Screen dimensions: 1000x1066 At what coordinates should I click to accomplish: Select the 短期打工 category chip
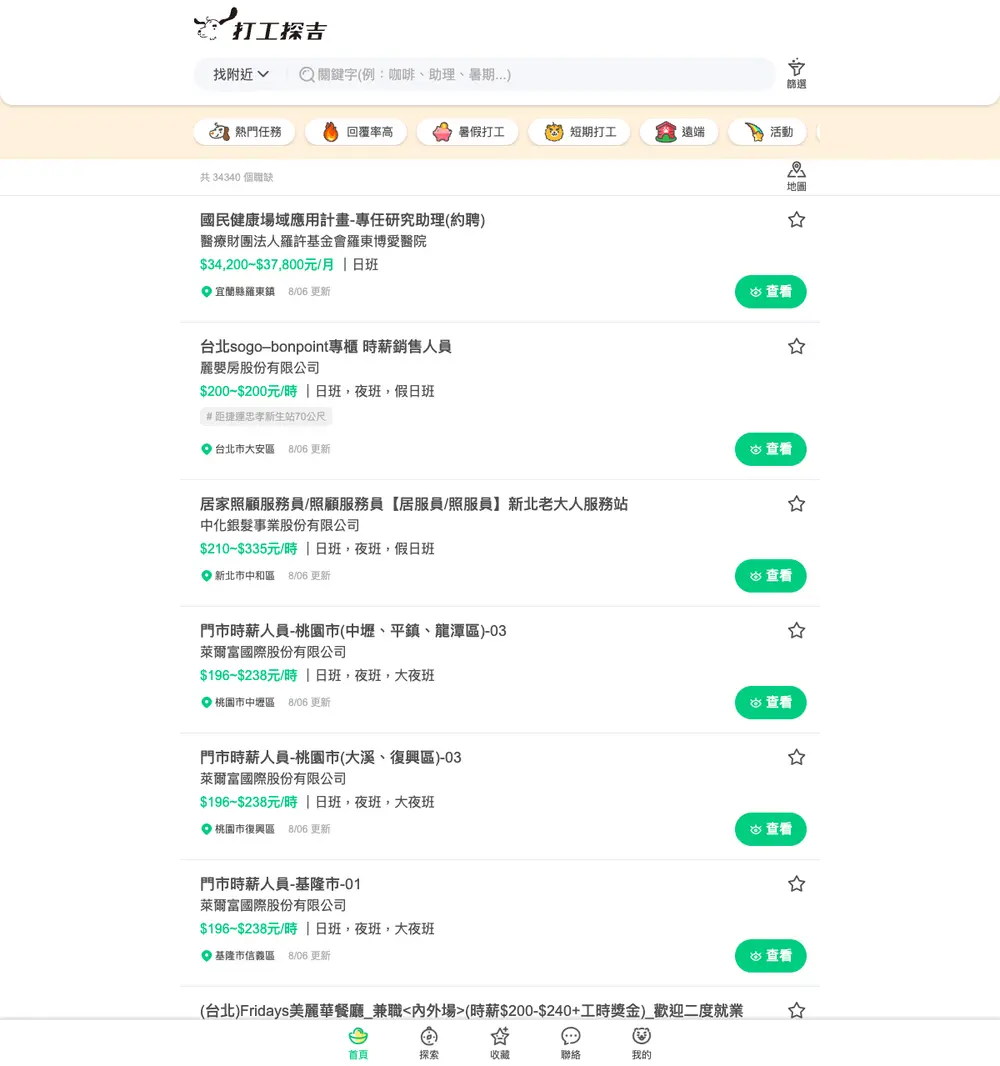click(x=579, y=132)
